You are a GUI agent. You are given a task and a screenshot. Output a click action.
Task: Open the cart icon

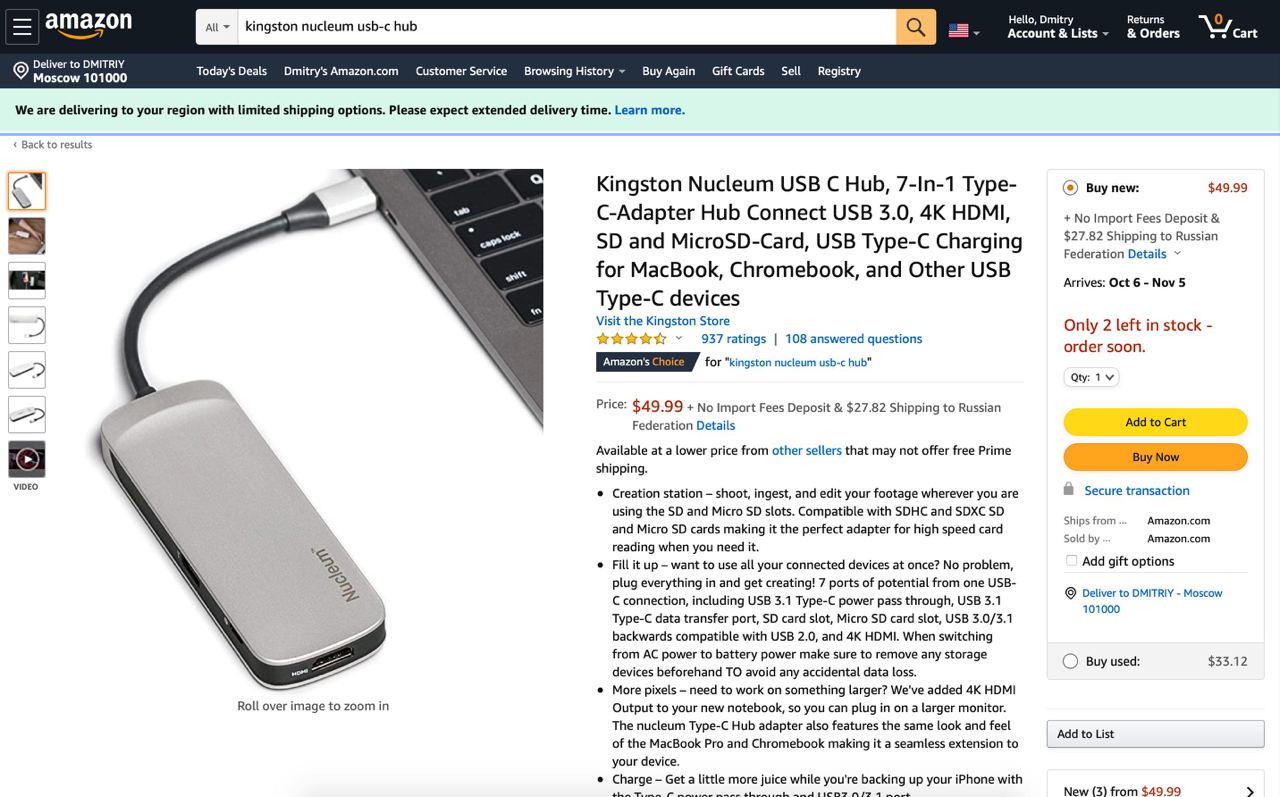click(x=1229, y=27)
